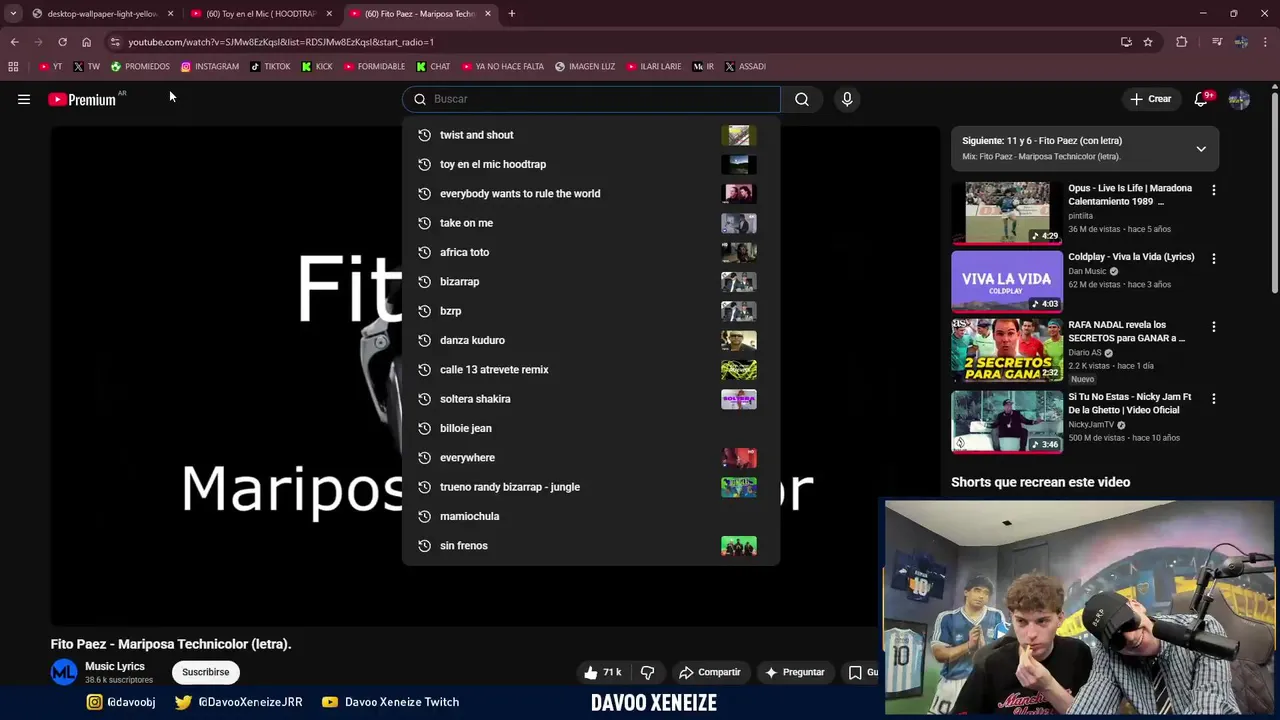Screen dimensions: 1280x720
Task: Open notifications bell
Action: [1202, 99]
